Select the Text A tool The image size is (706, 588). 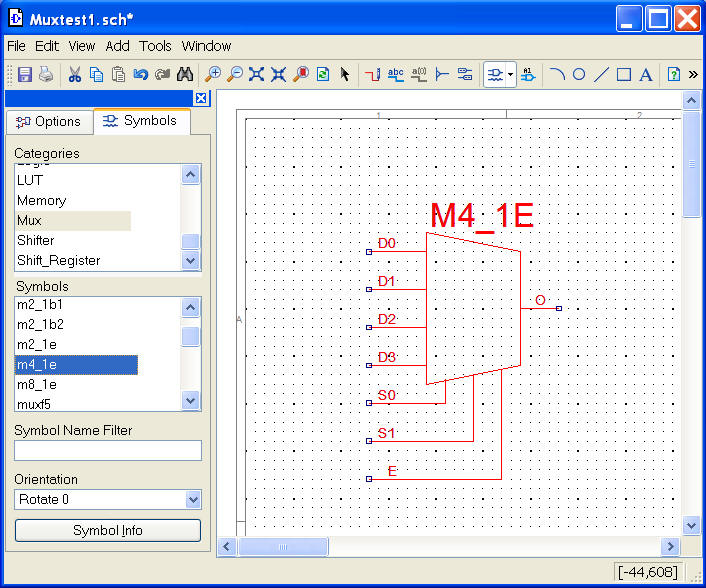[x=646, y=74]
